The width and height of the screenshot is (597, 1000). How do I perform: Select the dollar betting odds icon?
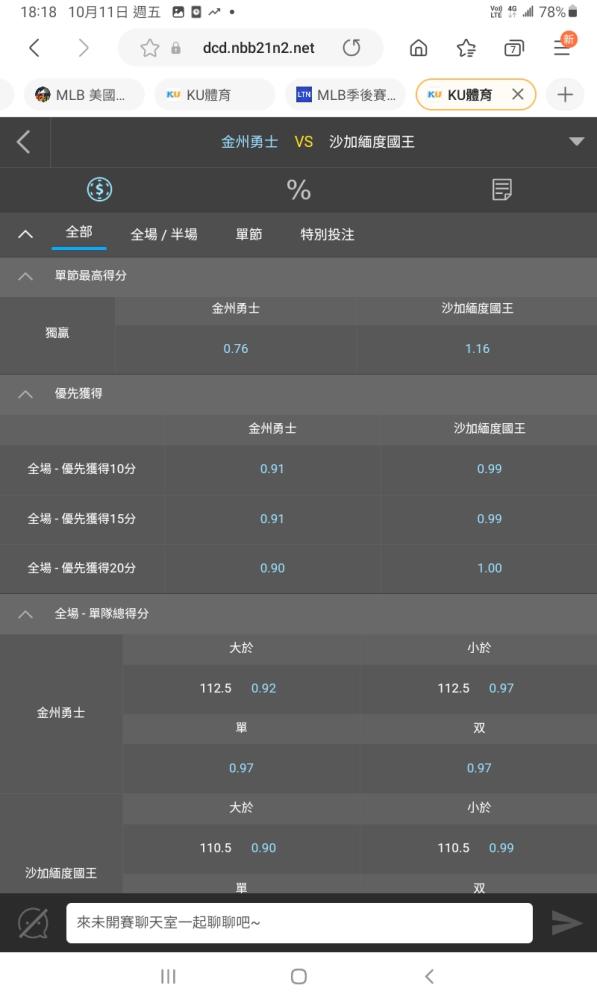pos(100,189)
